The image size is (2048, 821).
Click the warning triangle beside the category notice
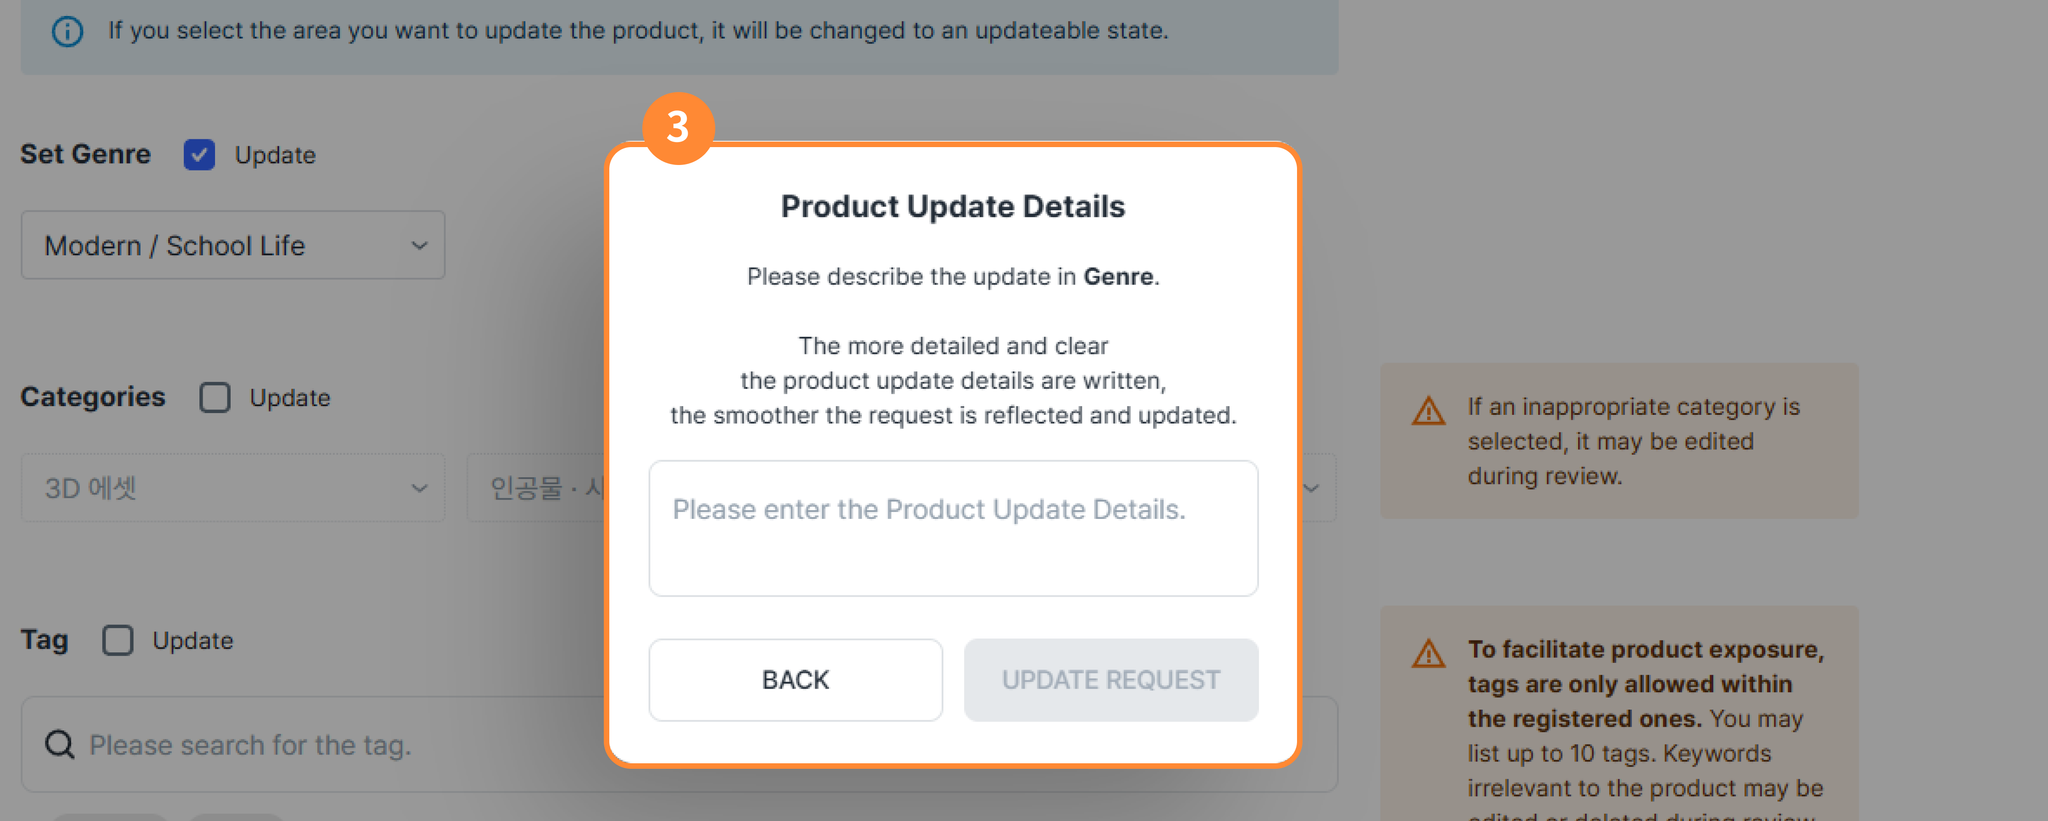[1428, 410]
